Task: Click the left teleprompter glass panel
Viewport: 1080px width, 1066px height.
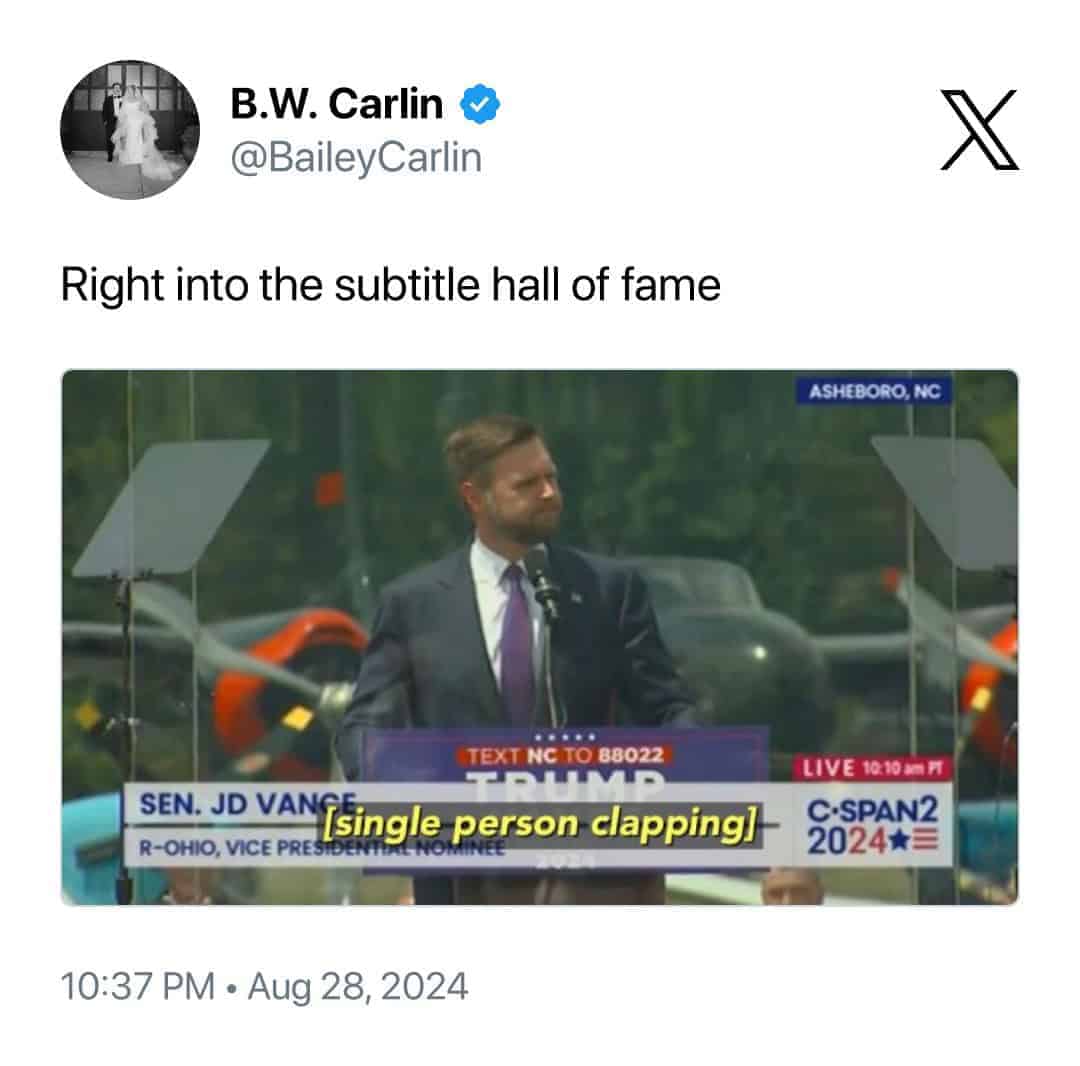Action: point(171,507)
